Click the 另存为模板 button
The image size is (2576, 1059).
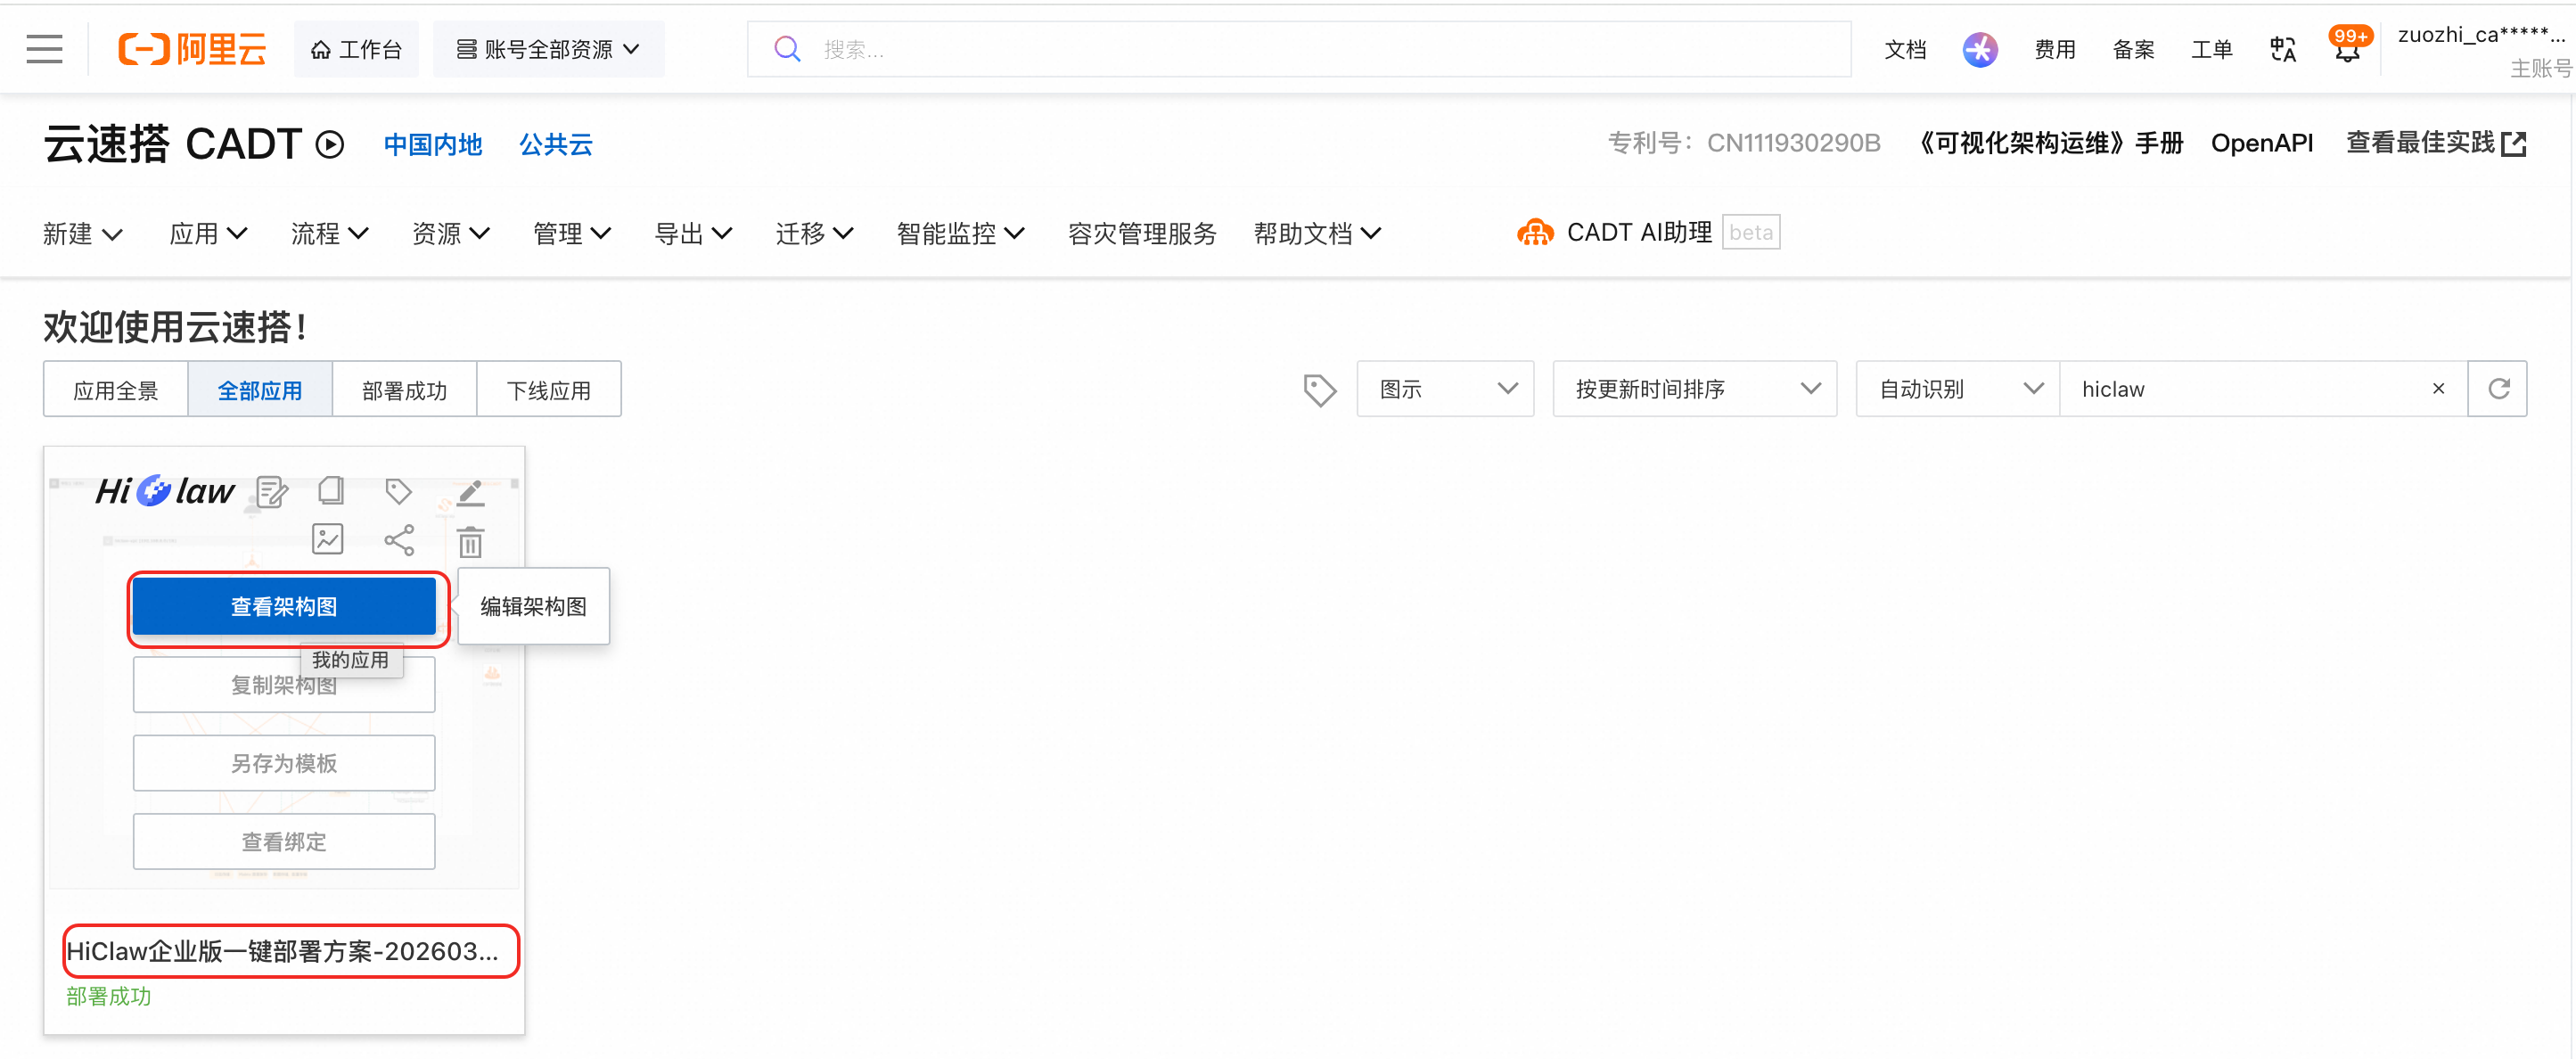(x=284, y=764)
